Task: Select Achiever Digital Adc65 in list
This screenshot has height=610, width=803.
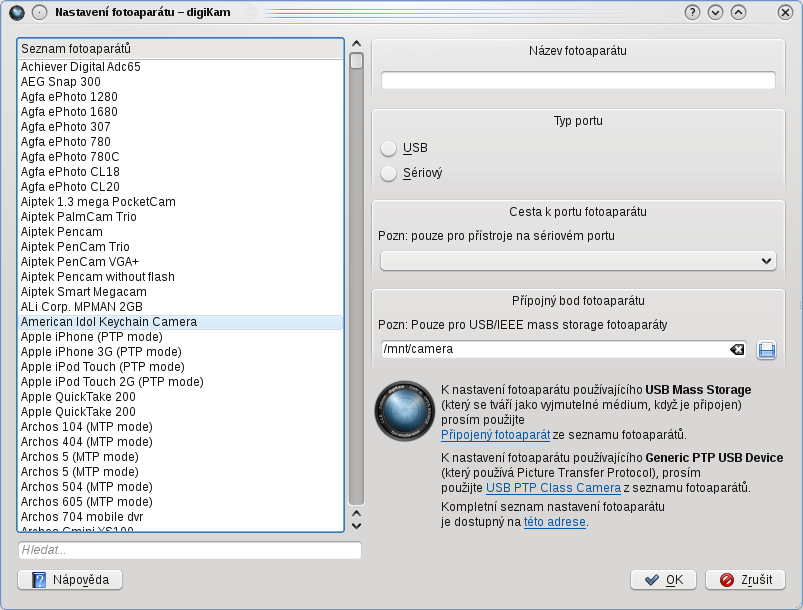Action: click(180, 67)
